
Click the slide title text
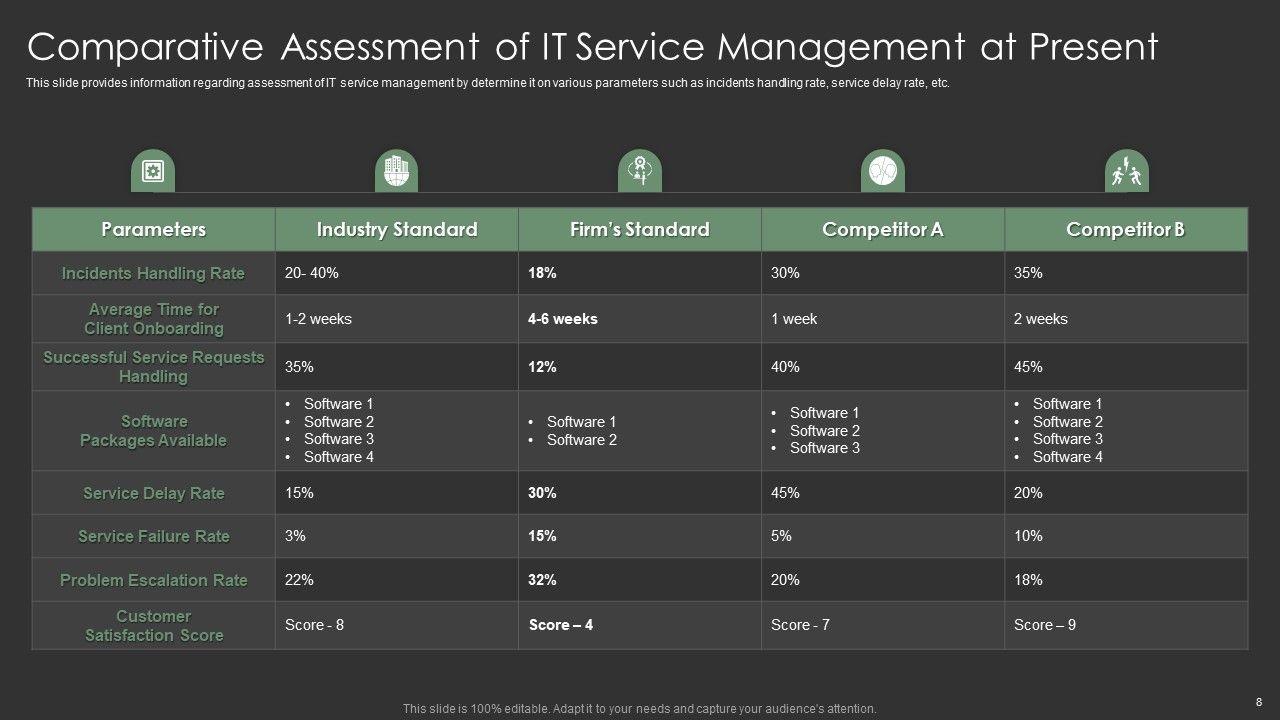click(x=592, y=47)
